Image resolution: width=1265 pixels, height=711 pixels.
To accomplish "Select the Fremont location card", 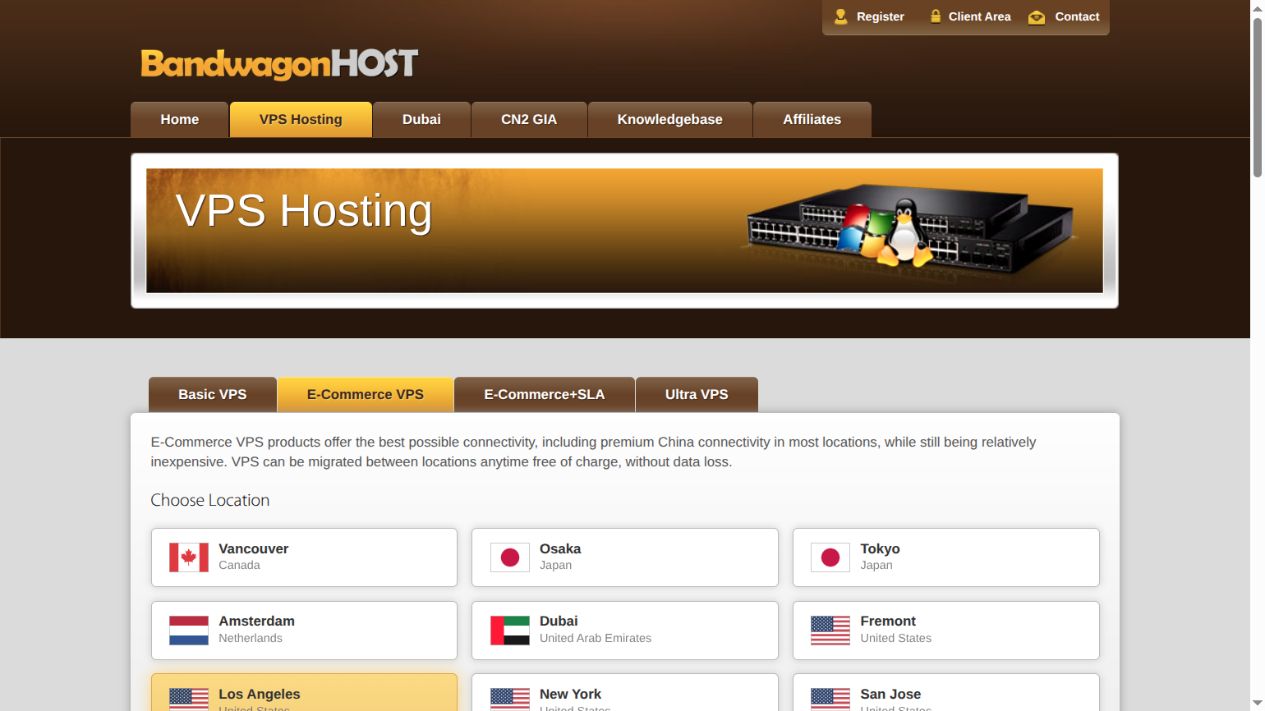I will (x=946, y=630).
